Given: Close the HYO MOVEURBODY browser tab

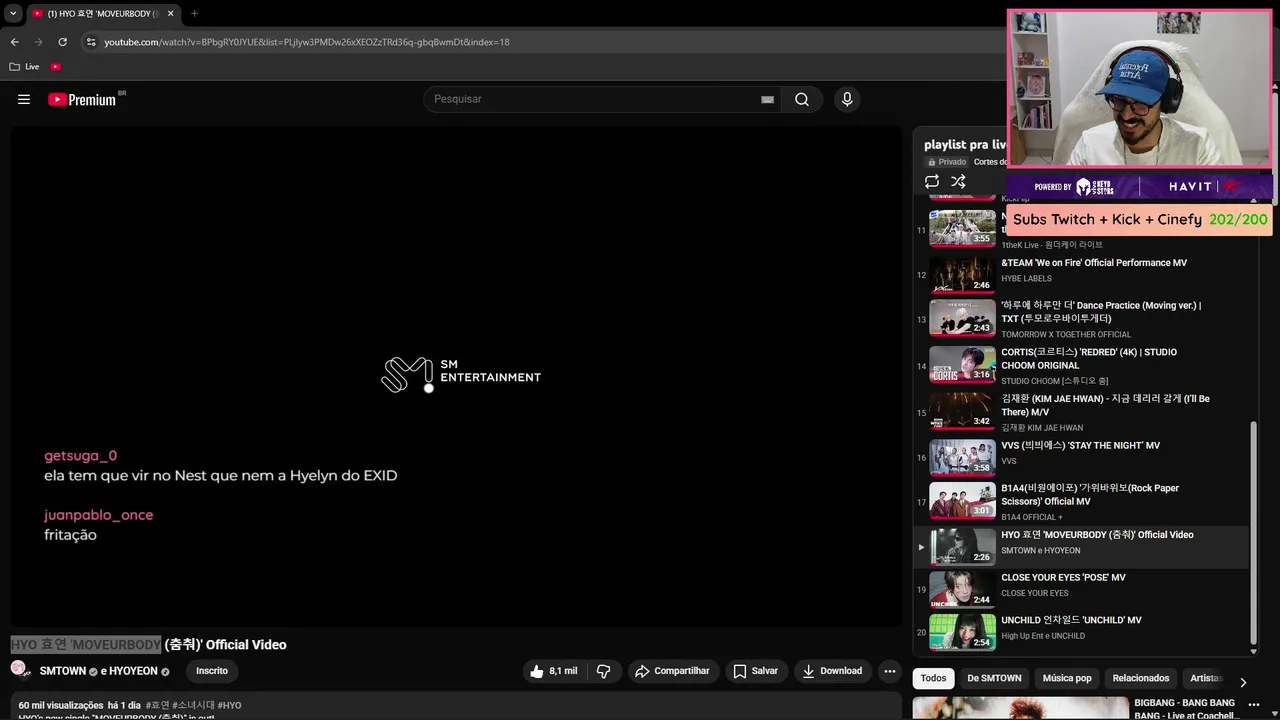Looking at the screenshot, I should point(170,14).
